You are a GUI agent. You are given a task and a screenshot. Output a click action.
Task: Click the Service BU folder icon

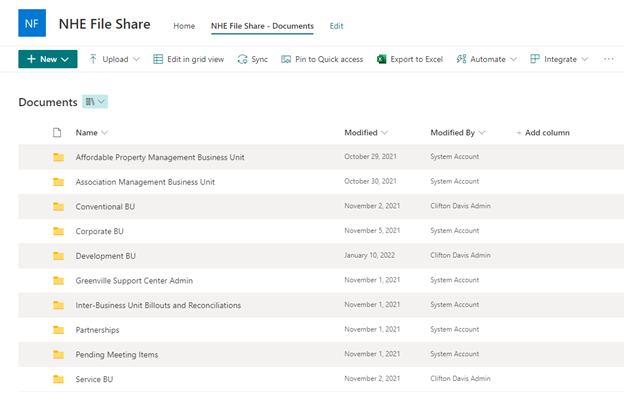(58, 379)
